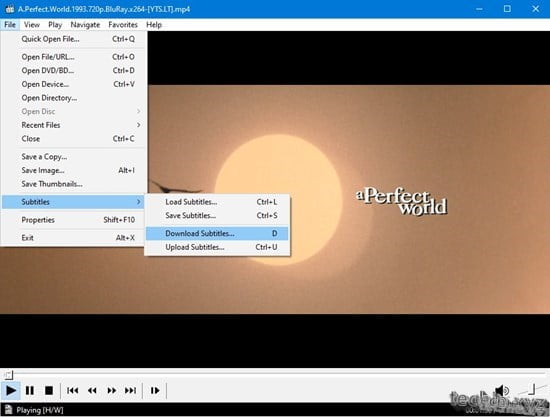Maximize the player window

tap(507, 9)
